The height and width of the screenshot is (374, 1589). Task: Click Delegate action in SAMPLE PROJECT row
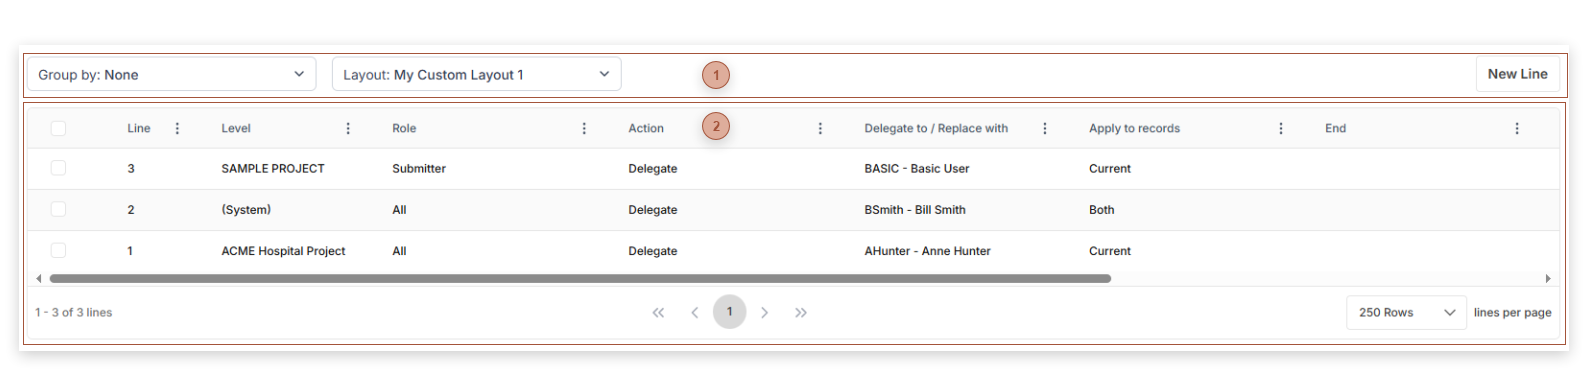(653, 168)
